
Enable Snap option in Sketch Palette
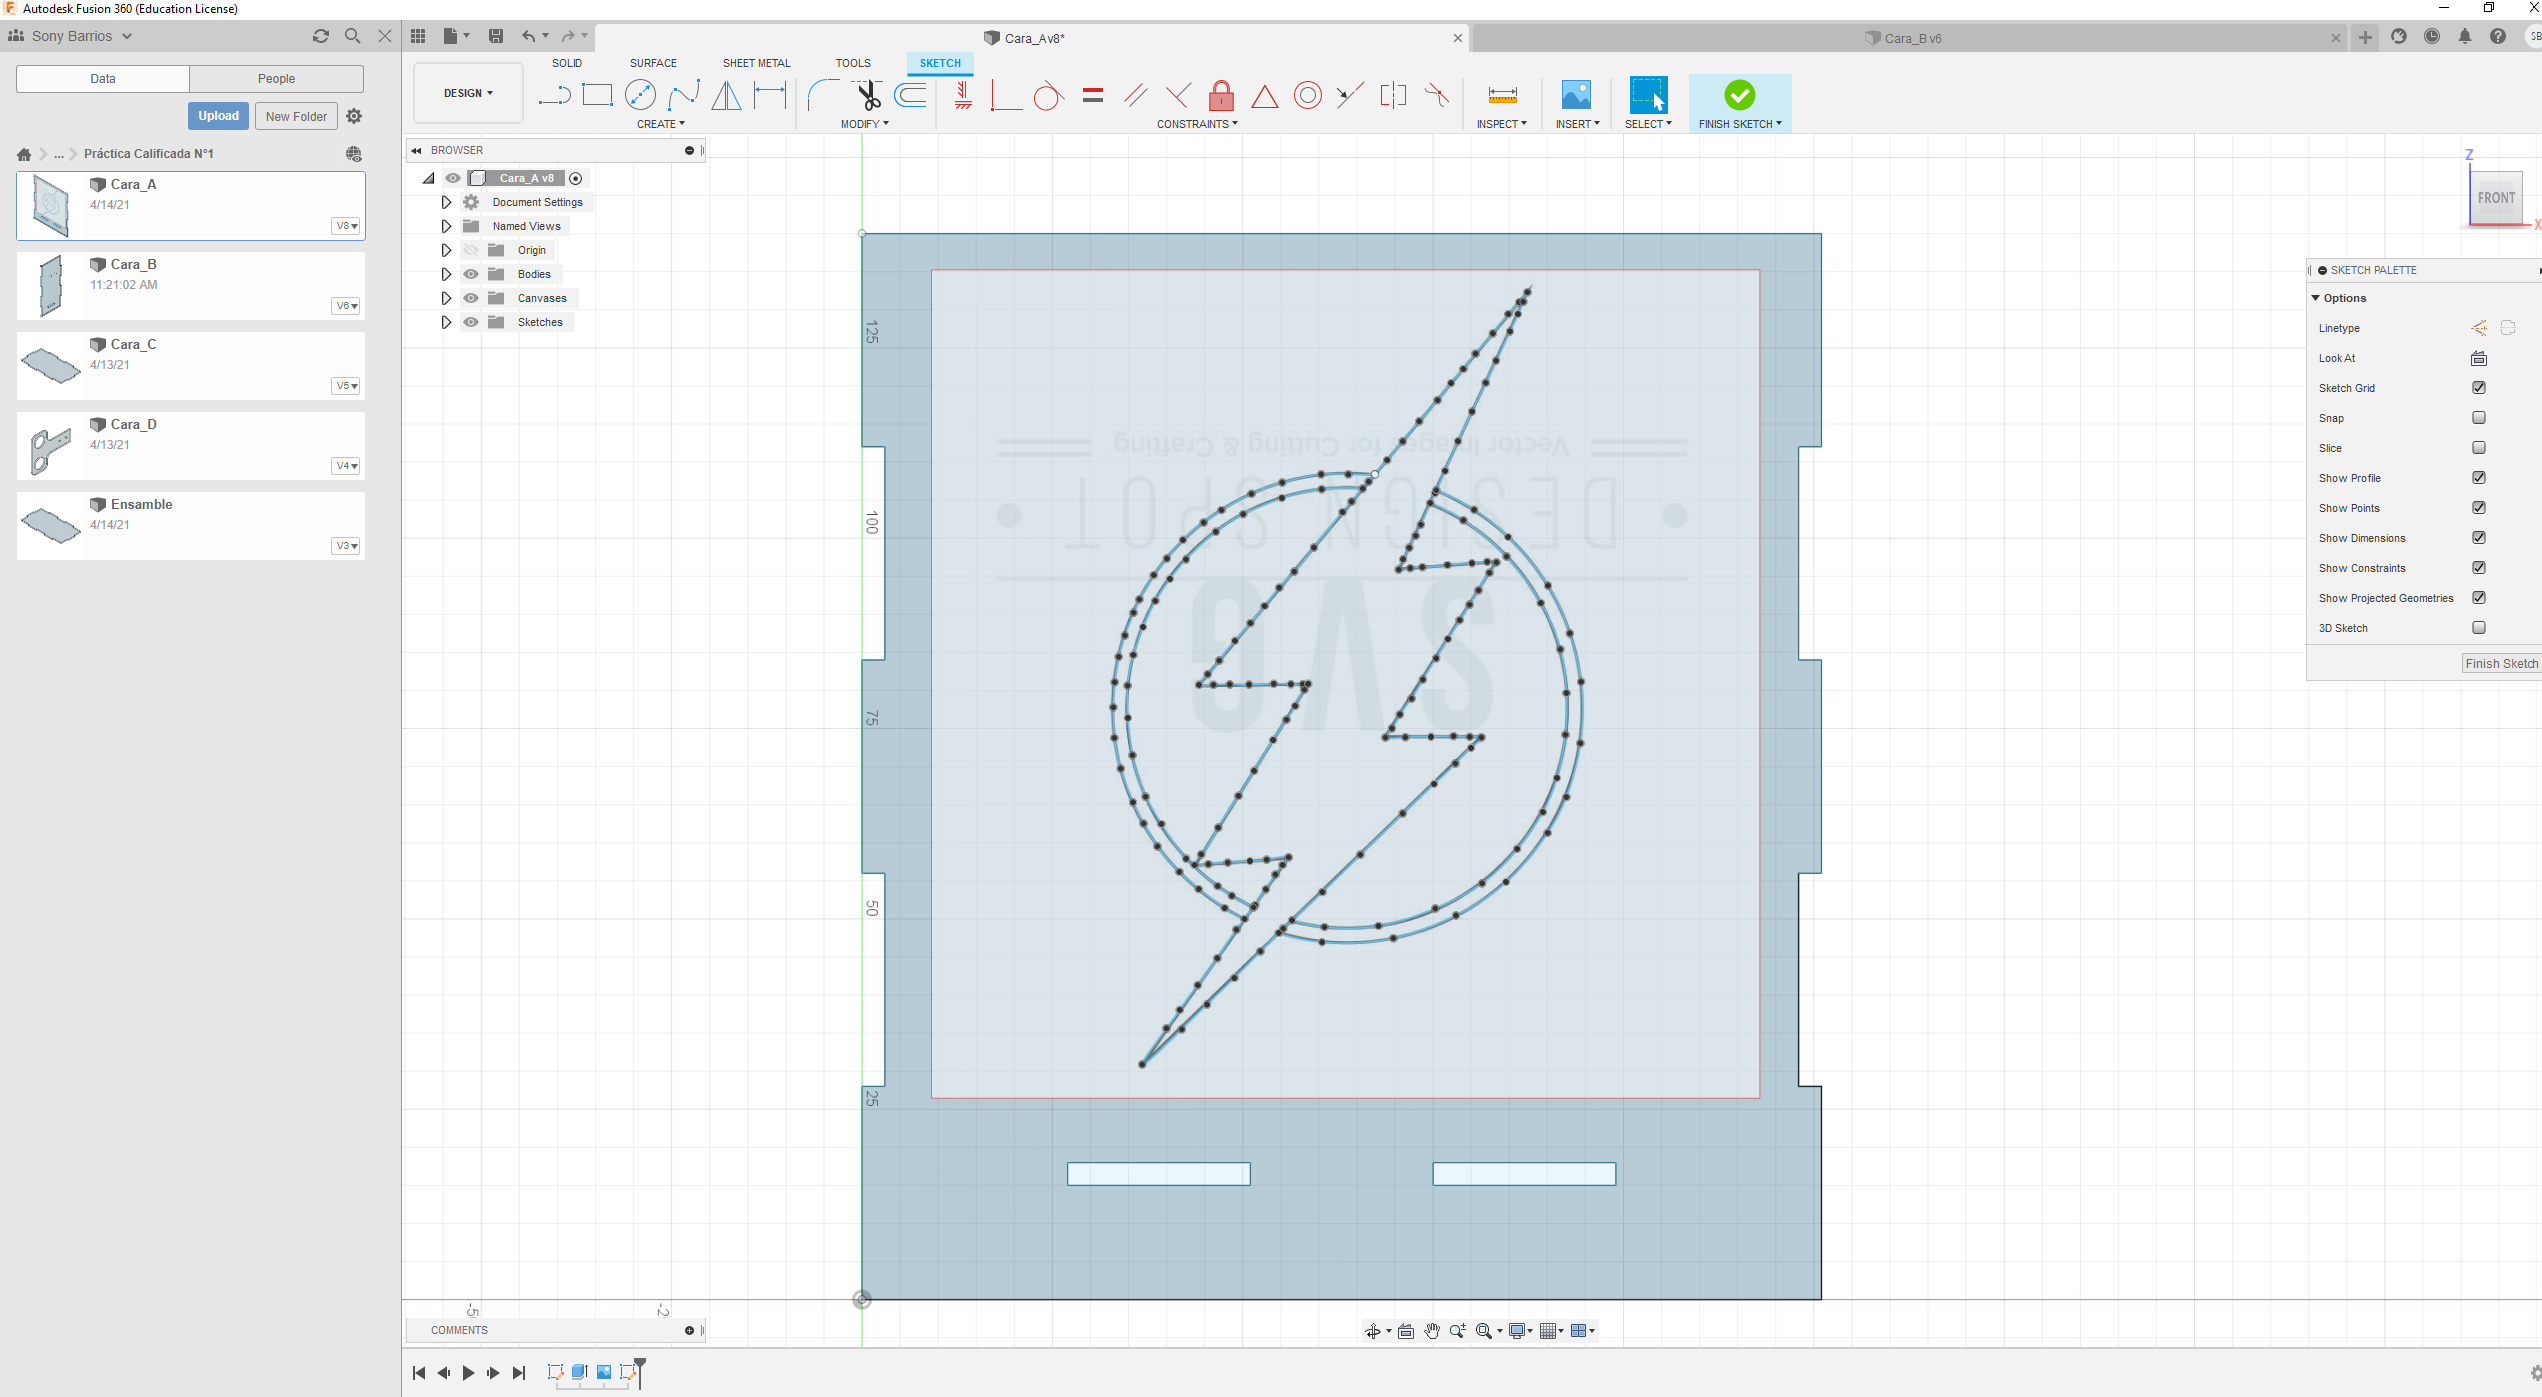pyautogui.click(x=2478, y=416)
